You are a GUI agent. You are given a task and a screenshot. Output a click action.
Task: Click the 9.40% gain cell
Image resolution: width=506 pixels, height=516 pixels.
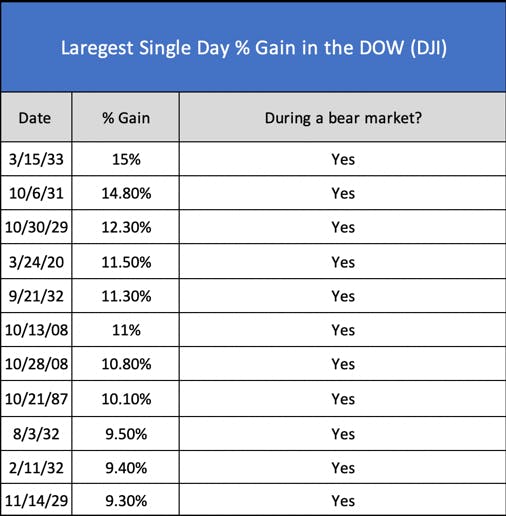(126, 468)
